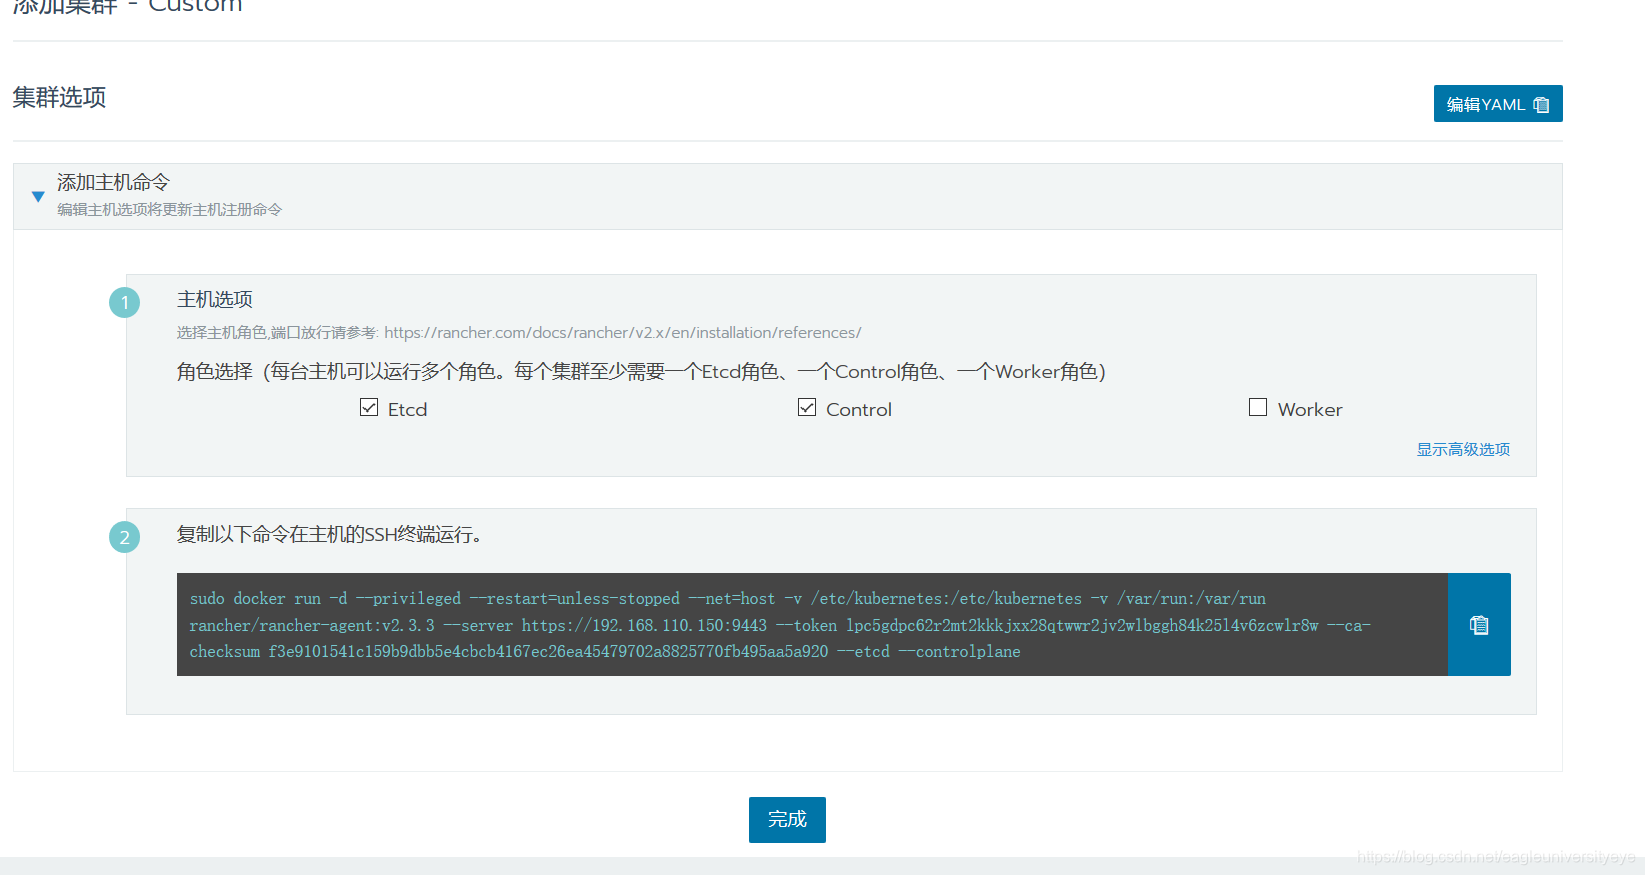Click the rancher.com docs reference URL text
1645x875 pixels.
(x=622, y=332)
